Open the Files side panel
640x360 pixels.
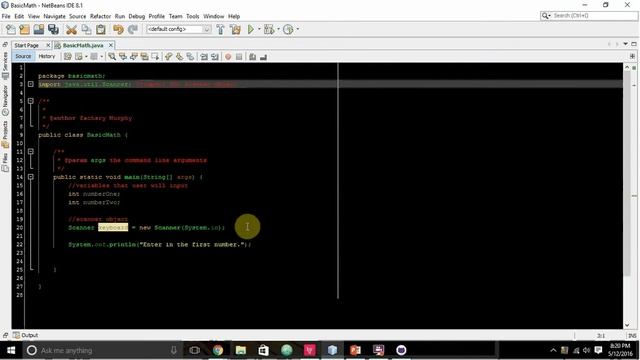tap(5, 162)
